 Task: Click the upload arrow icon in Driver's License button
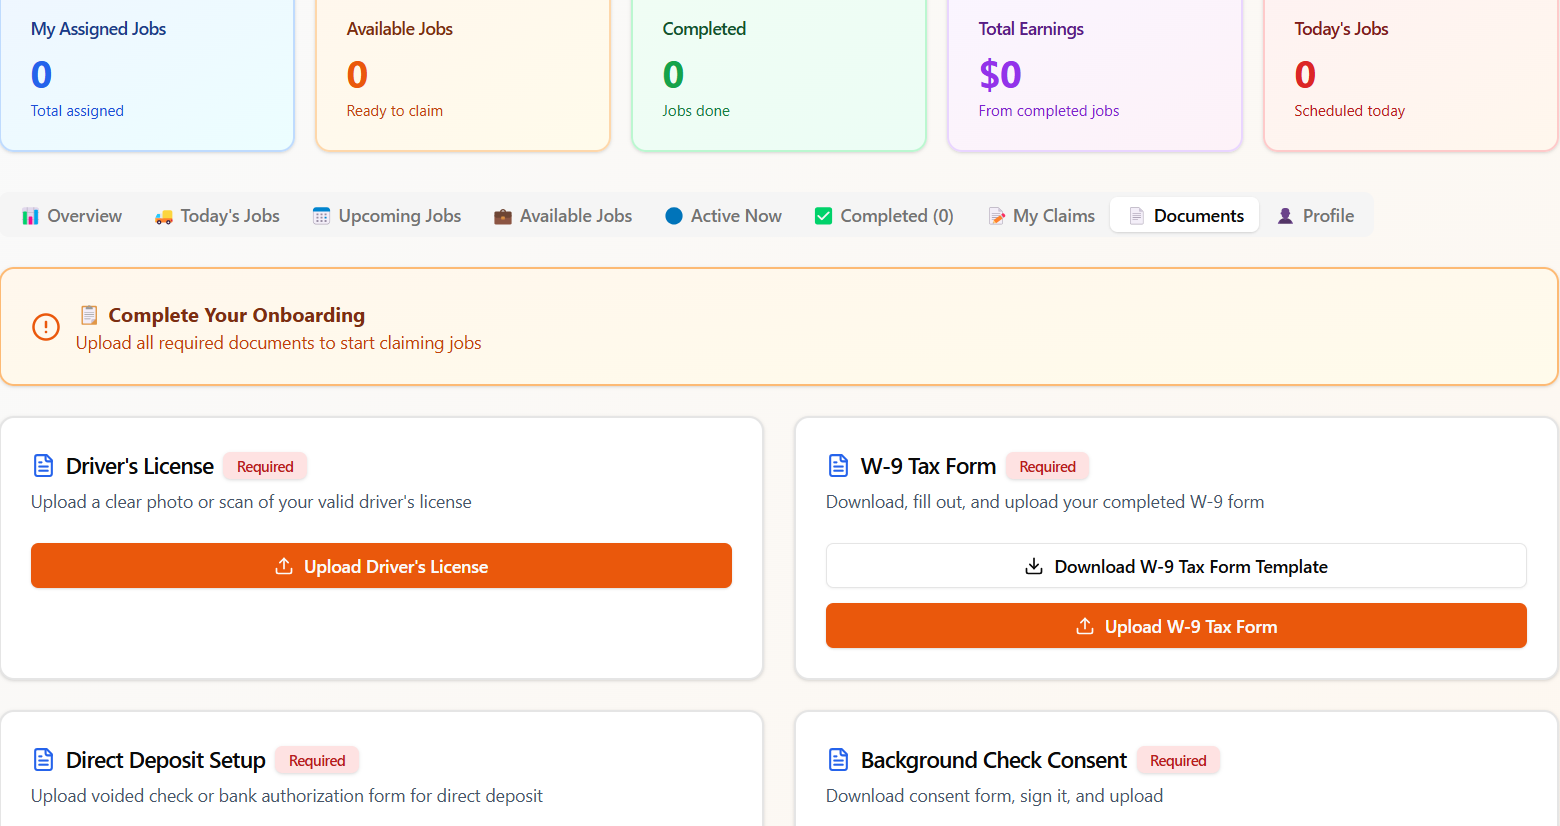tap(284, 567)
